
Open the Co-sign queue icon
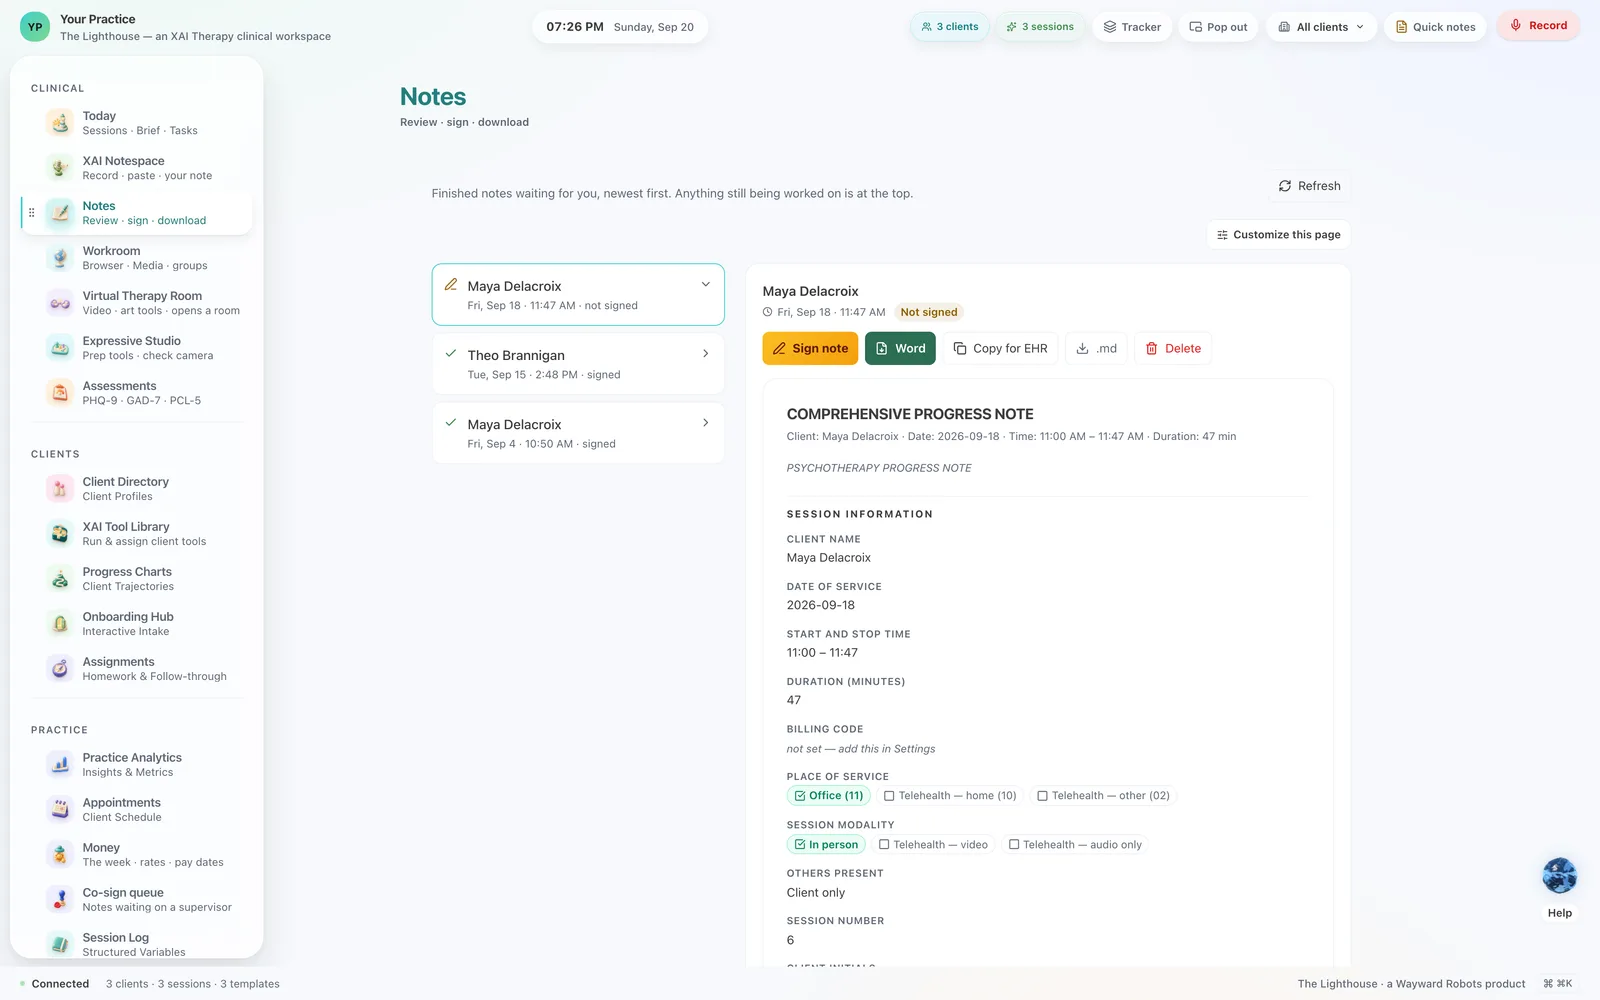(60, 900)
